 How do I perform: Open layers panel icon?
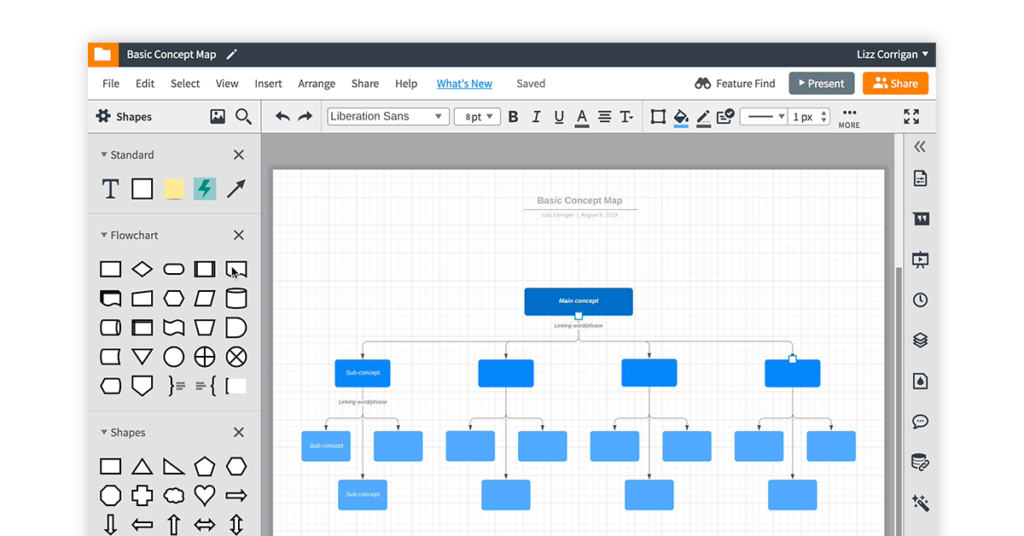point(920,340)
